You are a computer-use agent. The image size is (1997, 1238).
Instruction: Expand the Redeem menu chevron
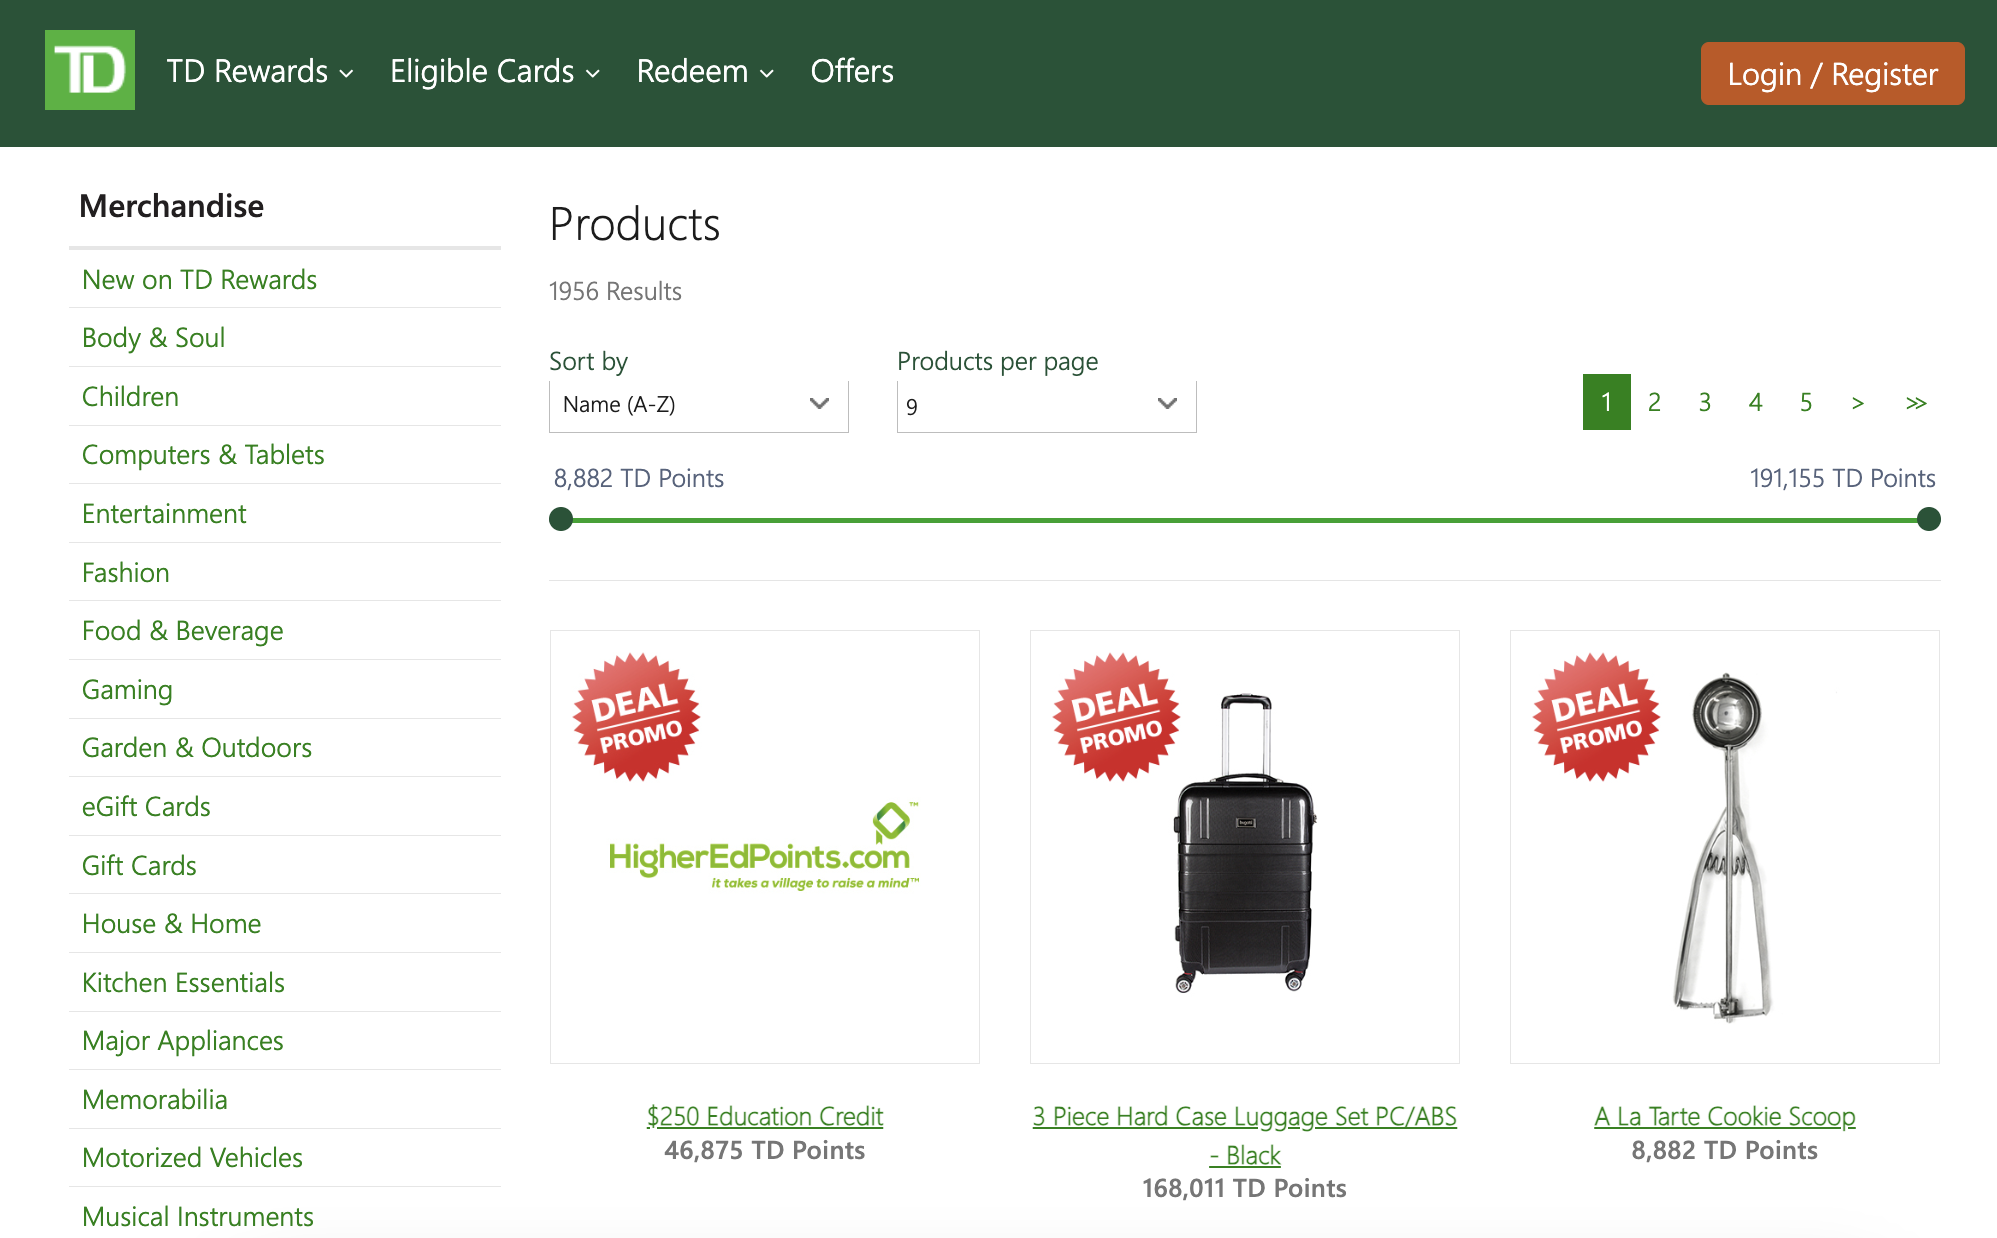(768, 73)
